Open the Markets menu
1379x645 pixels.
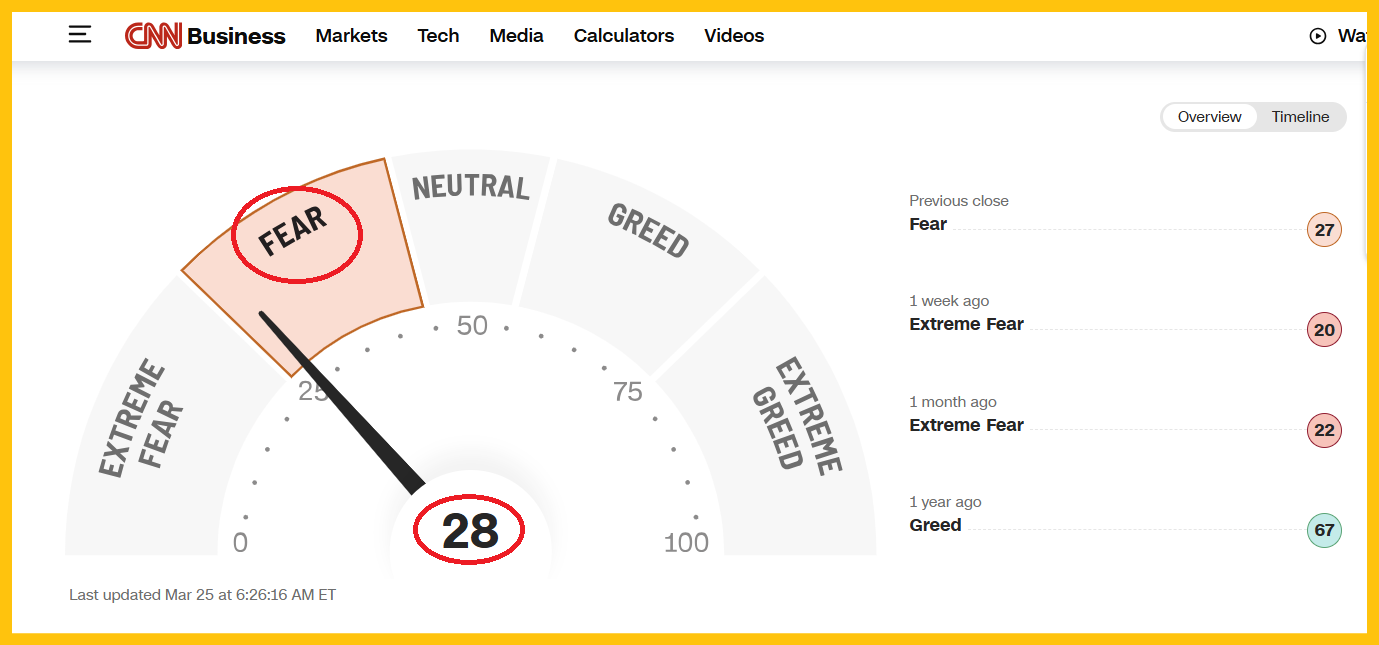point(351,36)
